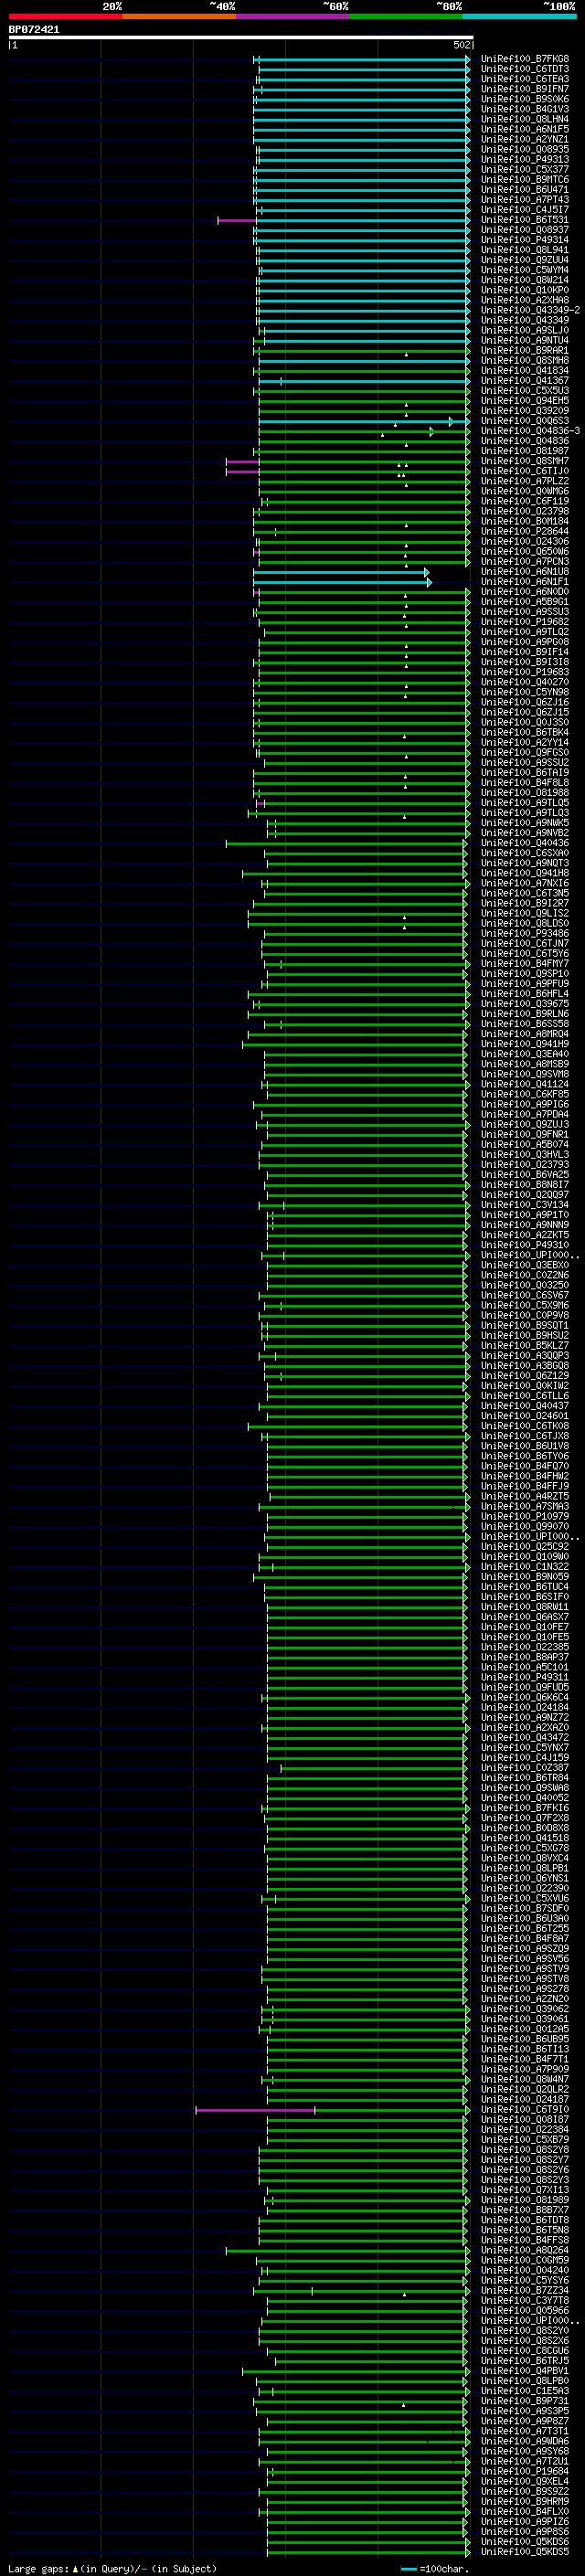Click hit label UniRef100_Q43472

coord(525,1737)
